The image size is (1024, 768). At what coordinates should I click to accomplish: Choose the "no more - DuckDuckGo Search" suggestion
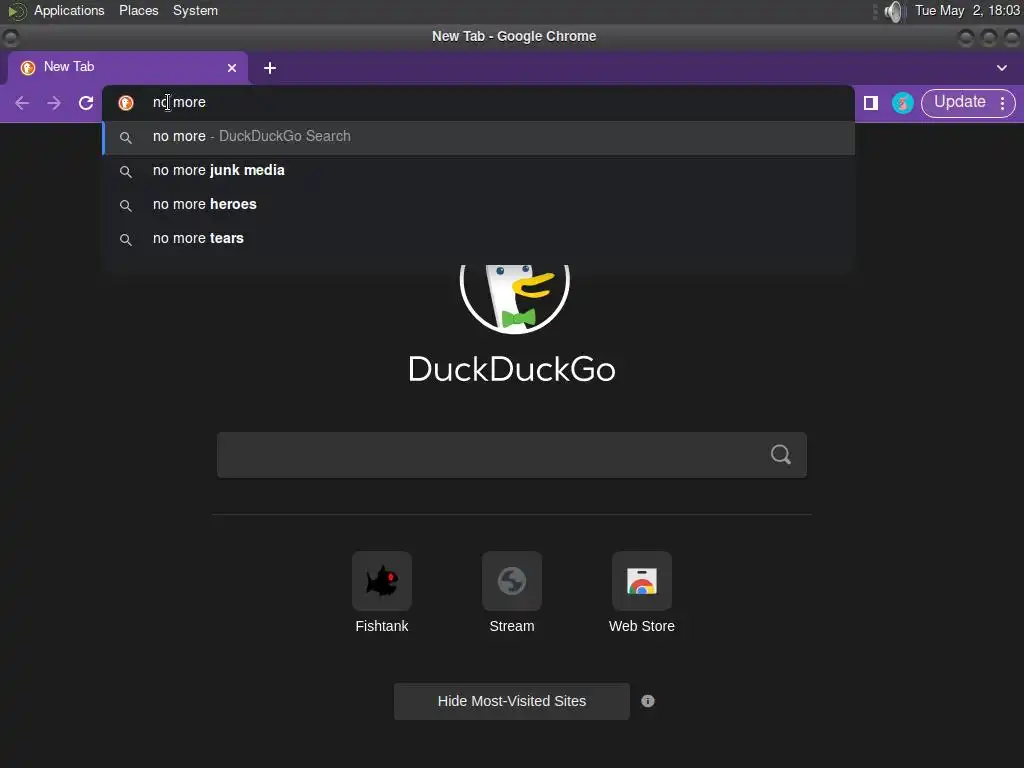click(x=479, y=137)
